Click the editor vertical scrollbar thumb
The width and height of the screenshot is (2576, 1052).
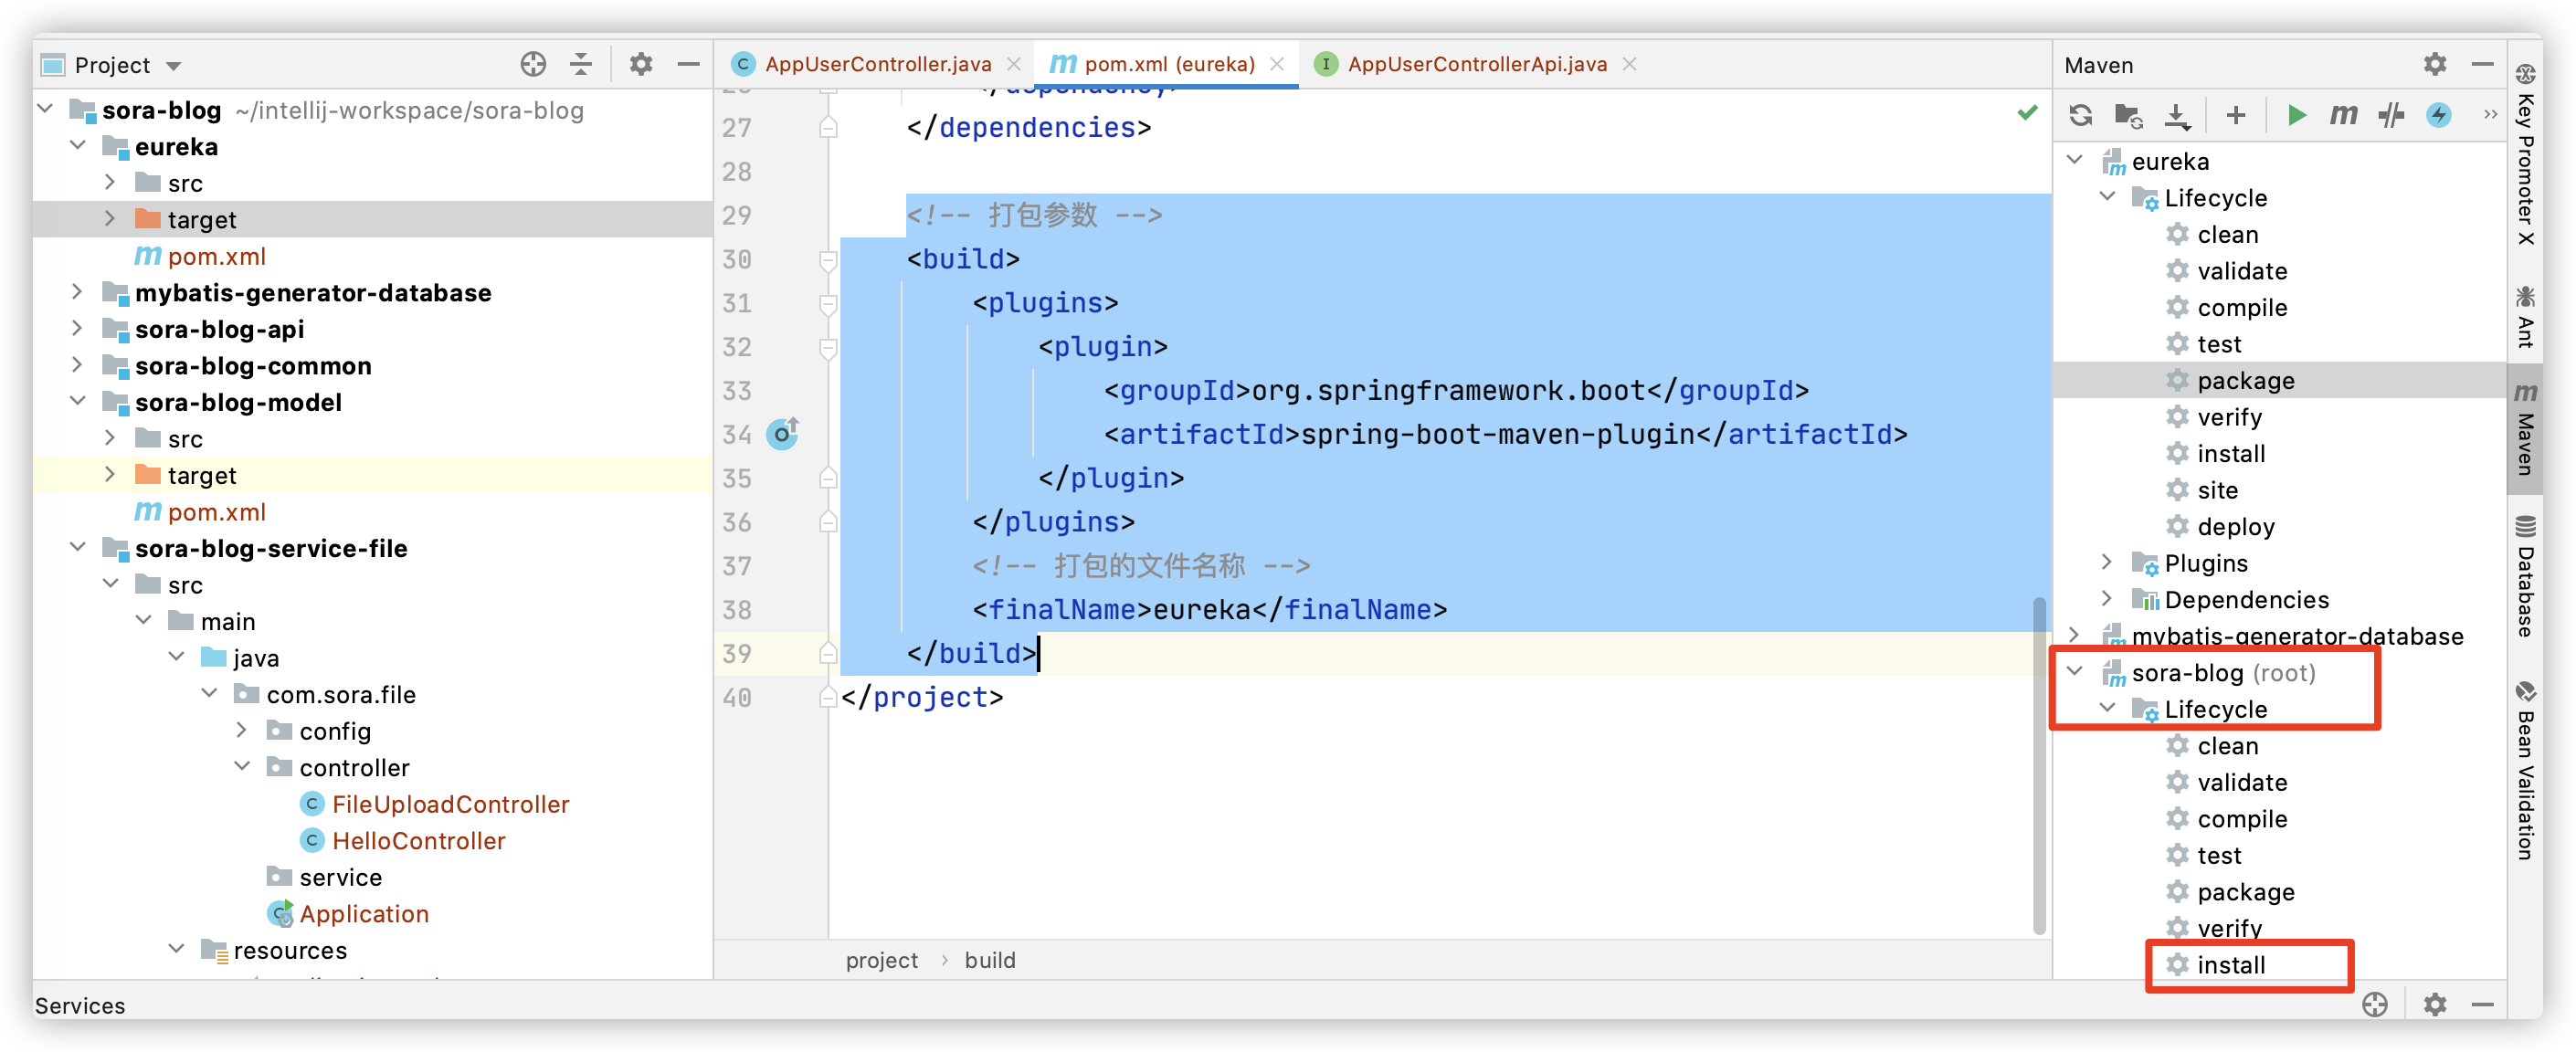pos(2038,765)
